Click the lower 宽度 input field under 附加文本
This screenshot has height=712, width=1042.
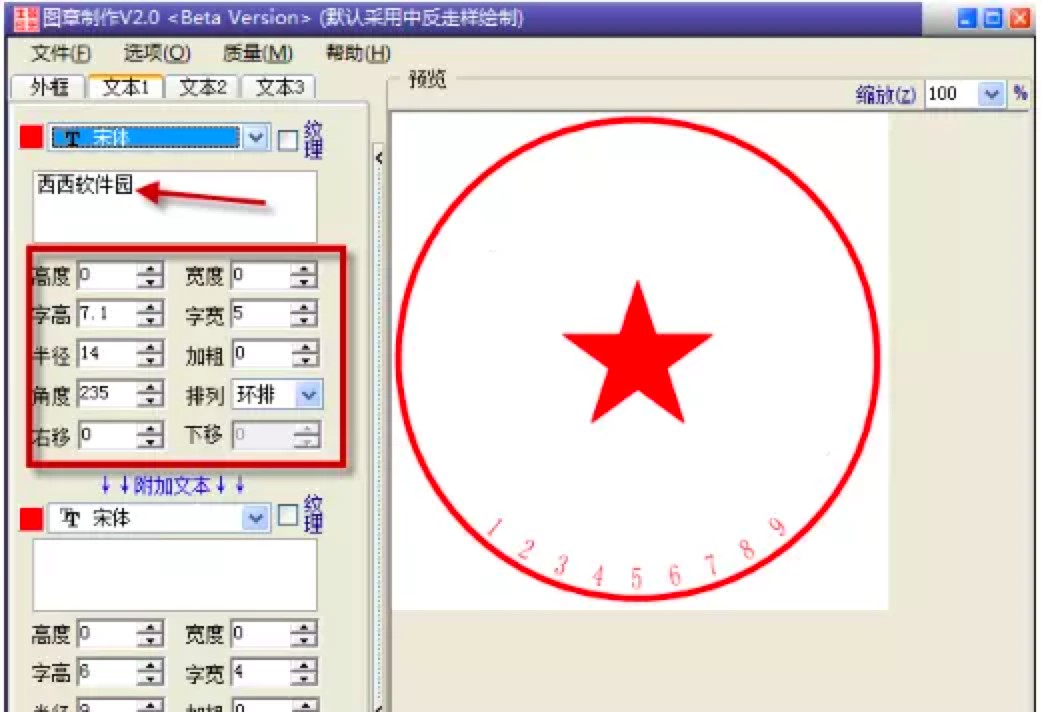click(x=261, y=634)
